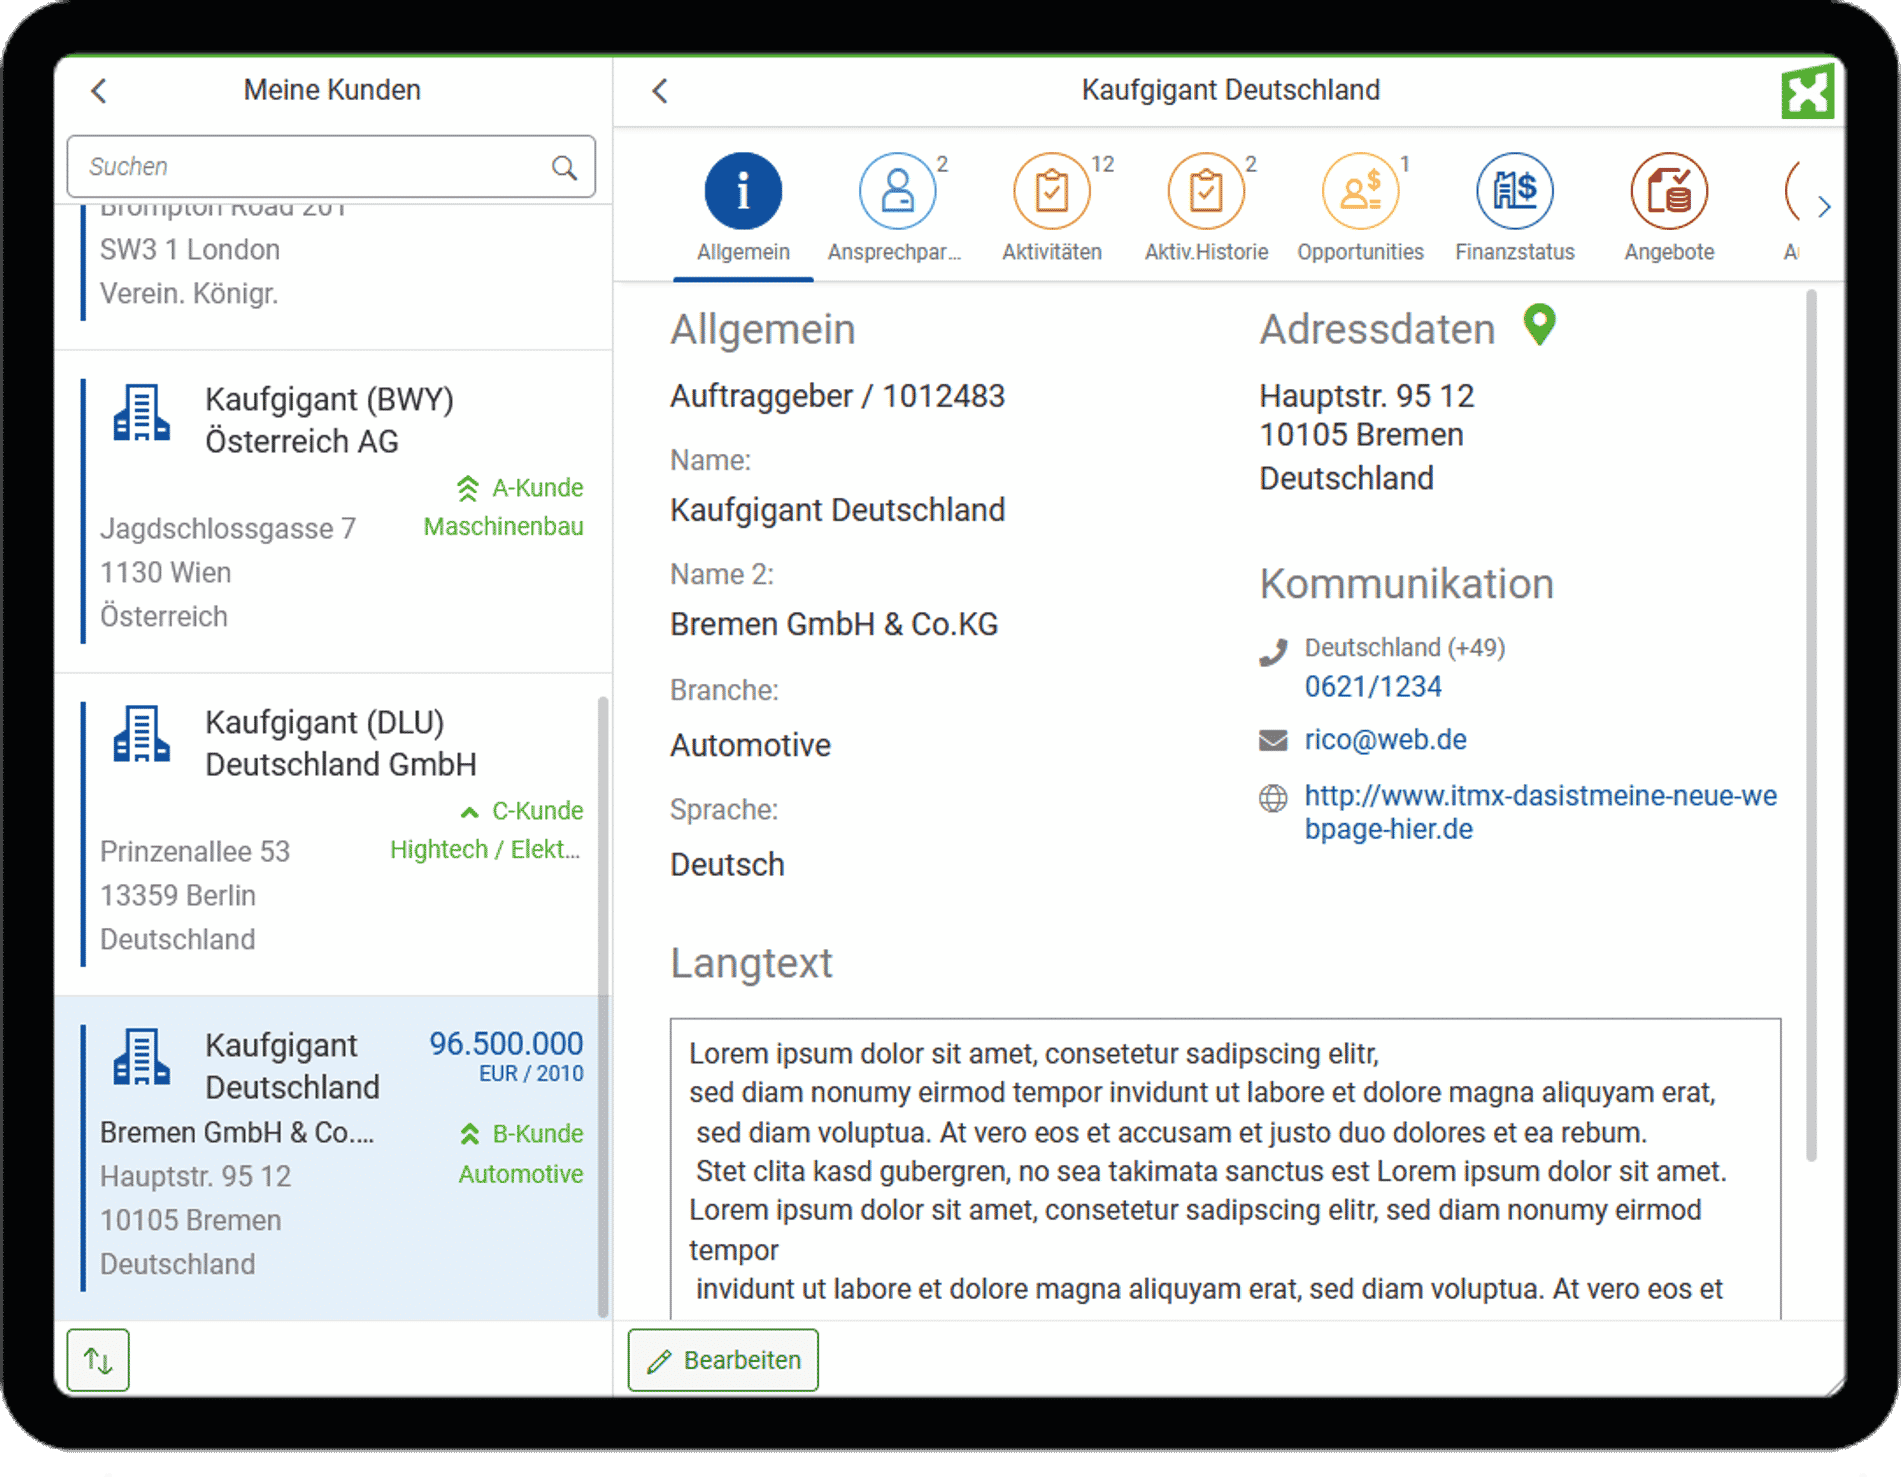
Task: Click the search magnifier icon
Action: click(565, 167)
